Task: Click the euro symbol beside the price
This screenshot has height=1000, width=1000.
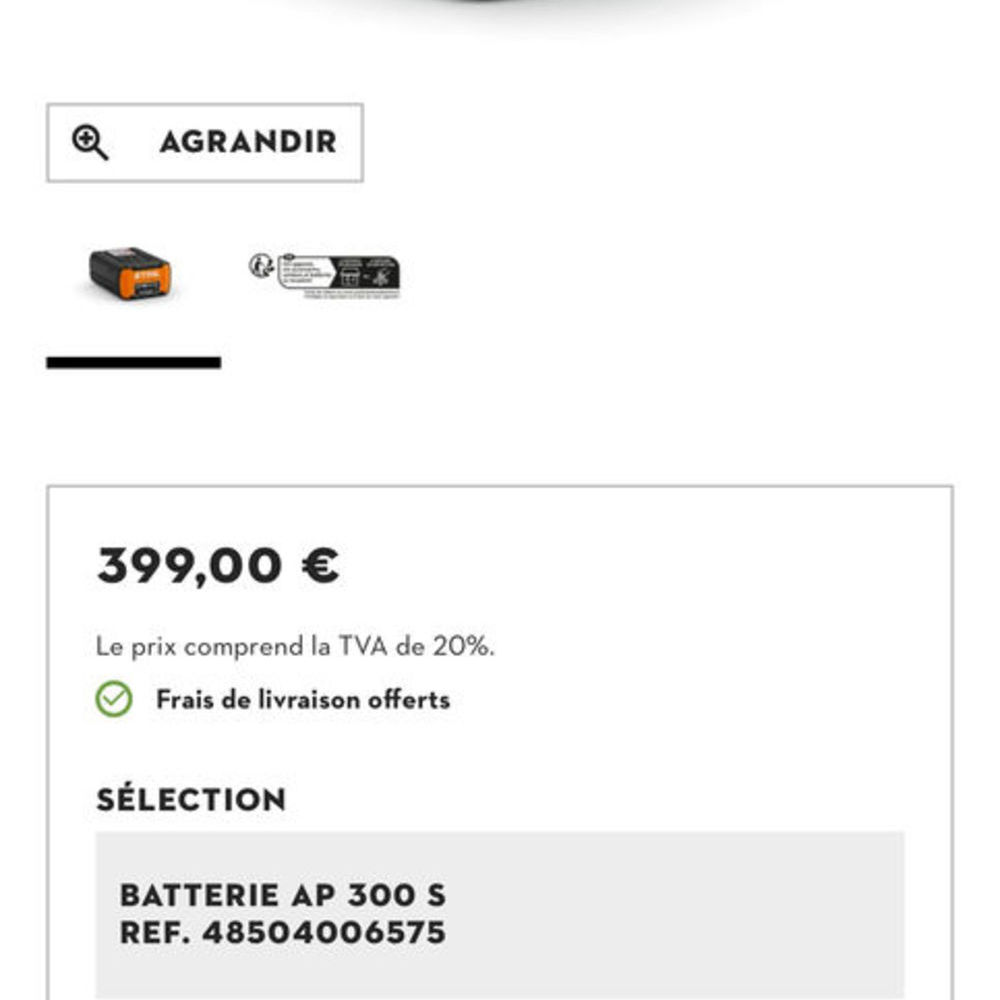Action: pyautogui.click(x=320, y=565)
